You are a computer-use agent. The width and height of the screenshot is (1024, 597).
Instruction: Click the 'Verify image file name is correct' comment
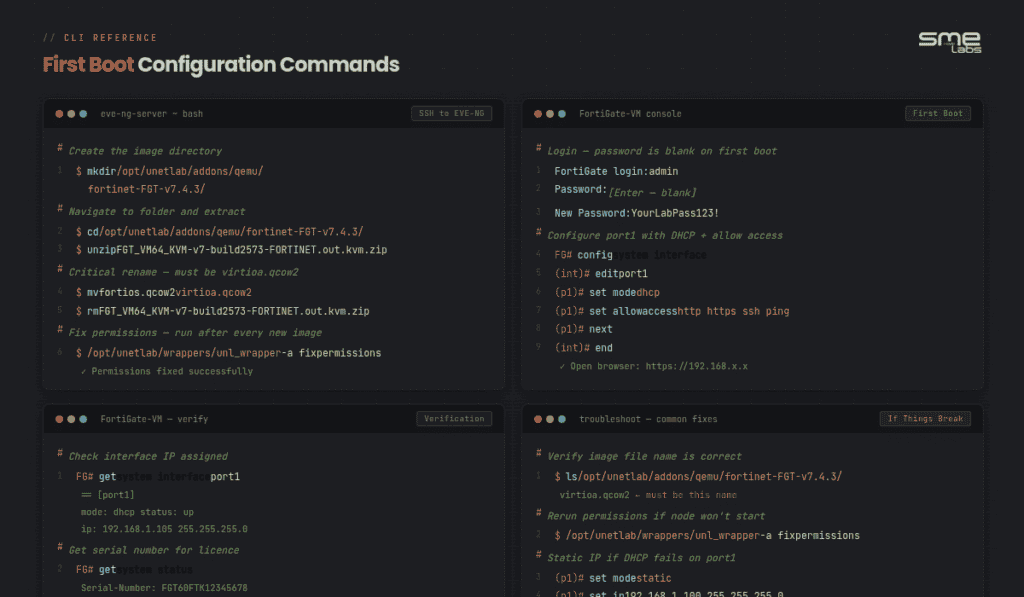(x=644, y=457)
